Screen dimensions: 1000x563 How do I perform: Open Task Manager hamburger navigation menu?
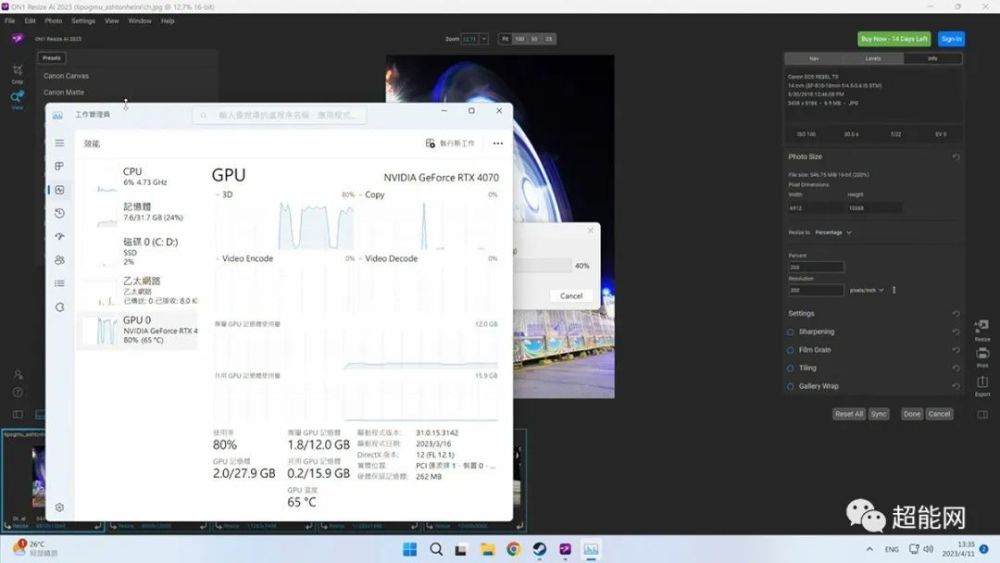pos(59,143)
